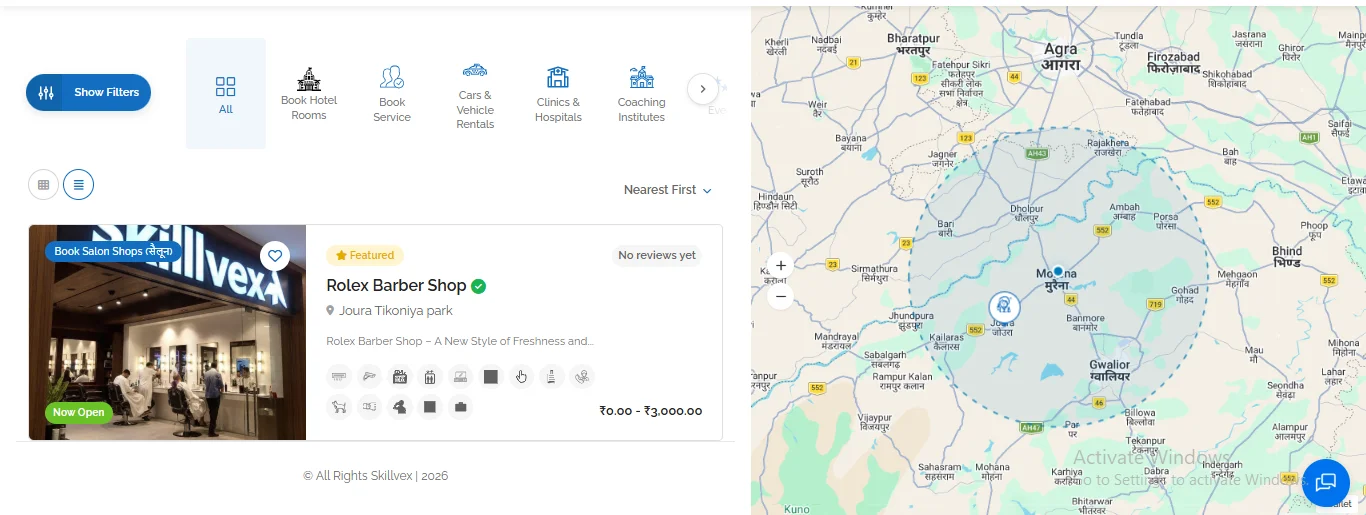Switch to grid view layout

(x=43, y=184)
